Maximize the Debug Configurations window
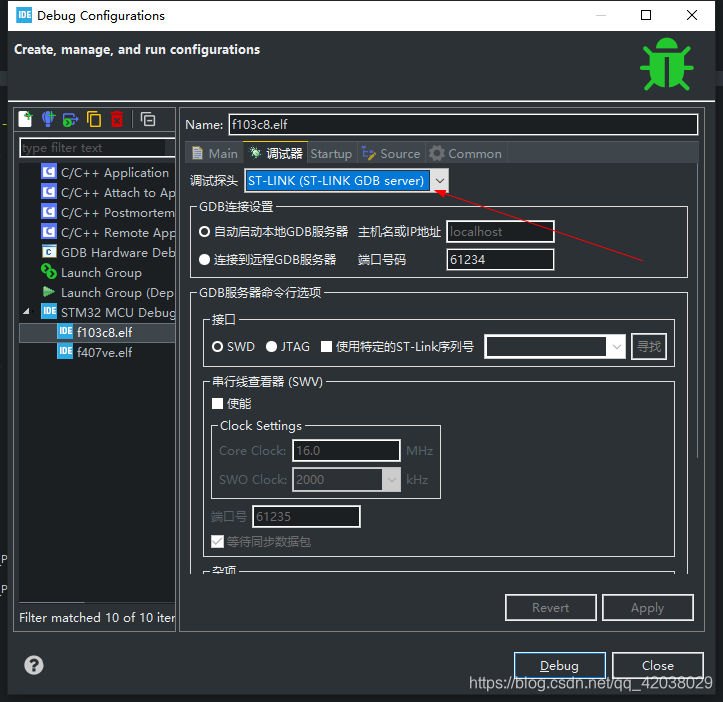The height and width of the screenshot is (702, 723). 646,15
